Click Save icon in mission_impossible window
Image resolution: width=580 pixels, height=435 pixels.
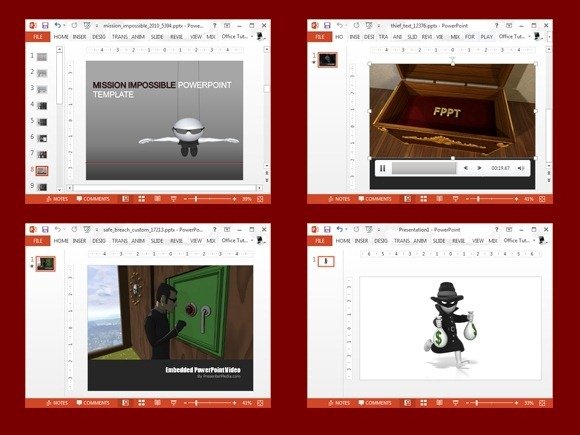(45, 26)
